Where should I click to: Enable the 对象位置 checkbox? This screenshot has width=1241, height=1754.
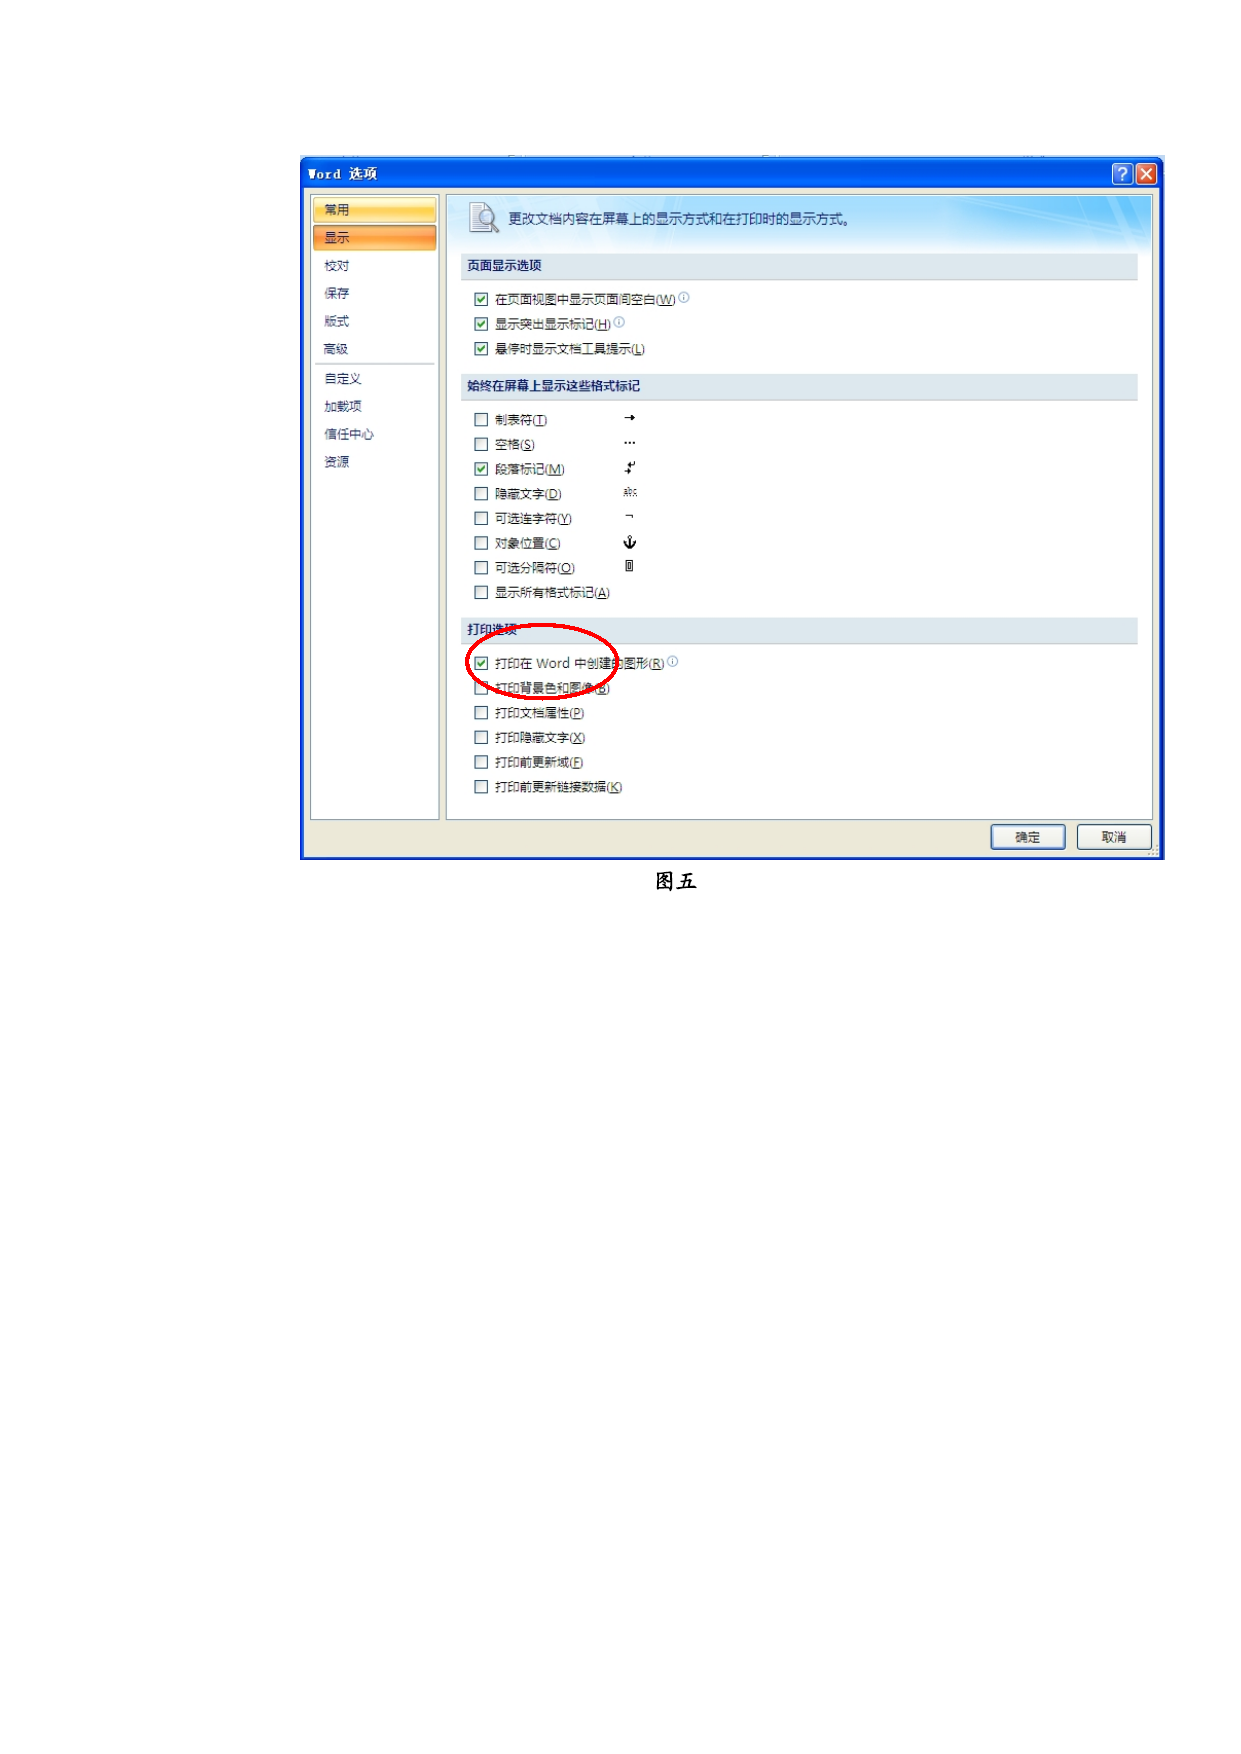tap(481, 543)
